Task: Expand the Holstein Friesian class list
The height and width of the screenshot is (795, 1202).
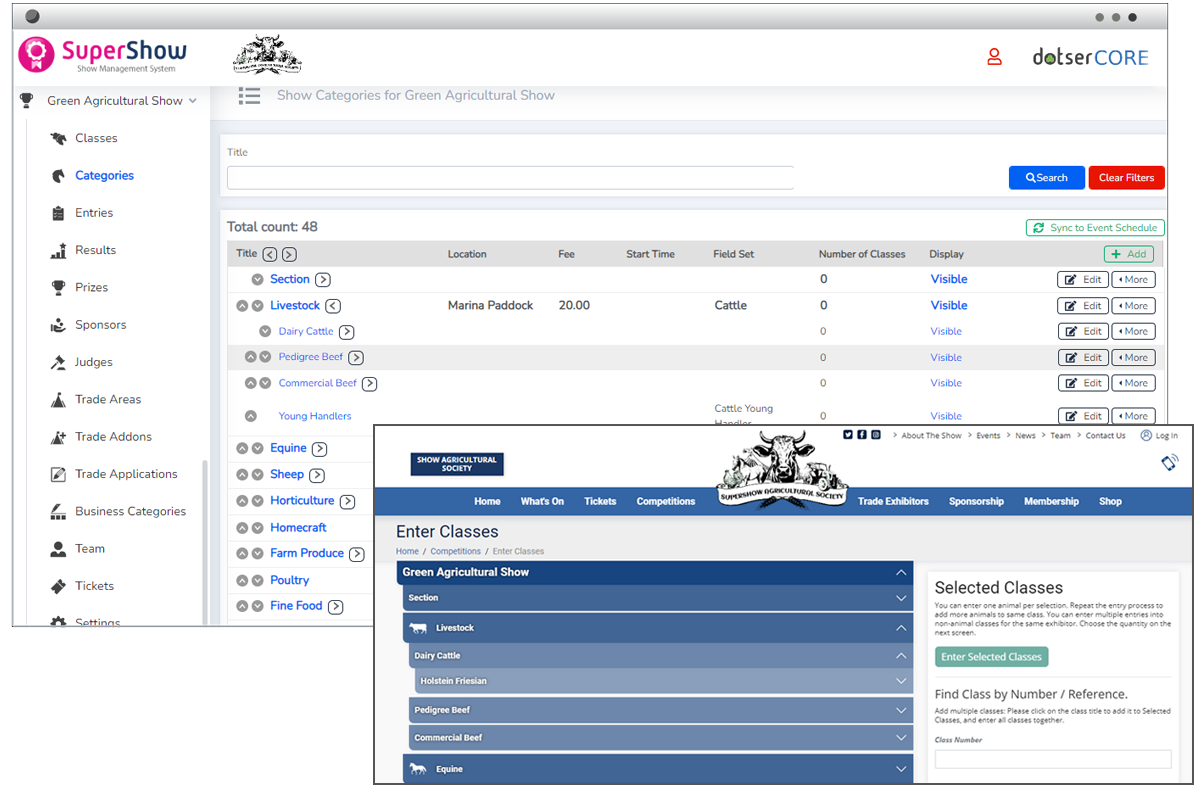Action: (900, 681)
